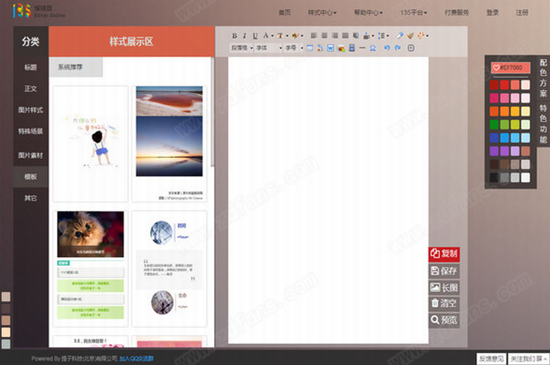This screenshot has width=550, height=365.
Task: Select 标题 category in sidebar
Action: (31, 67)
